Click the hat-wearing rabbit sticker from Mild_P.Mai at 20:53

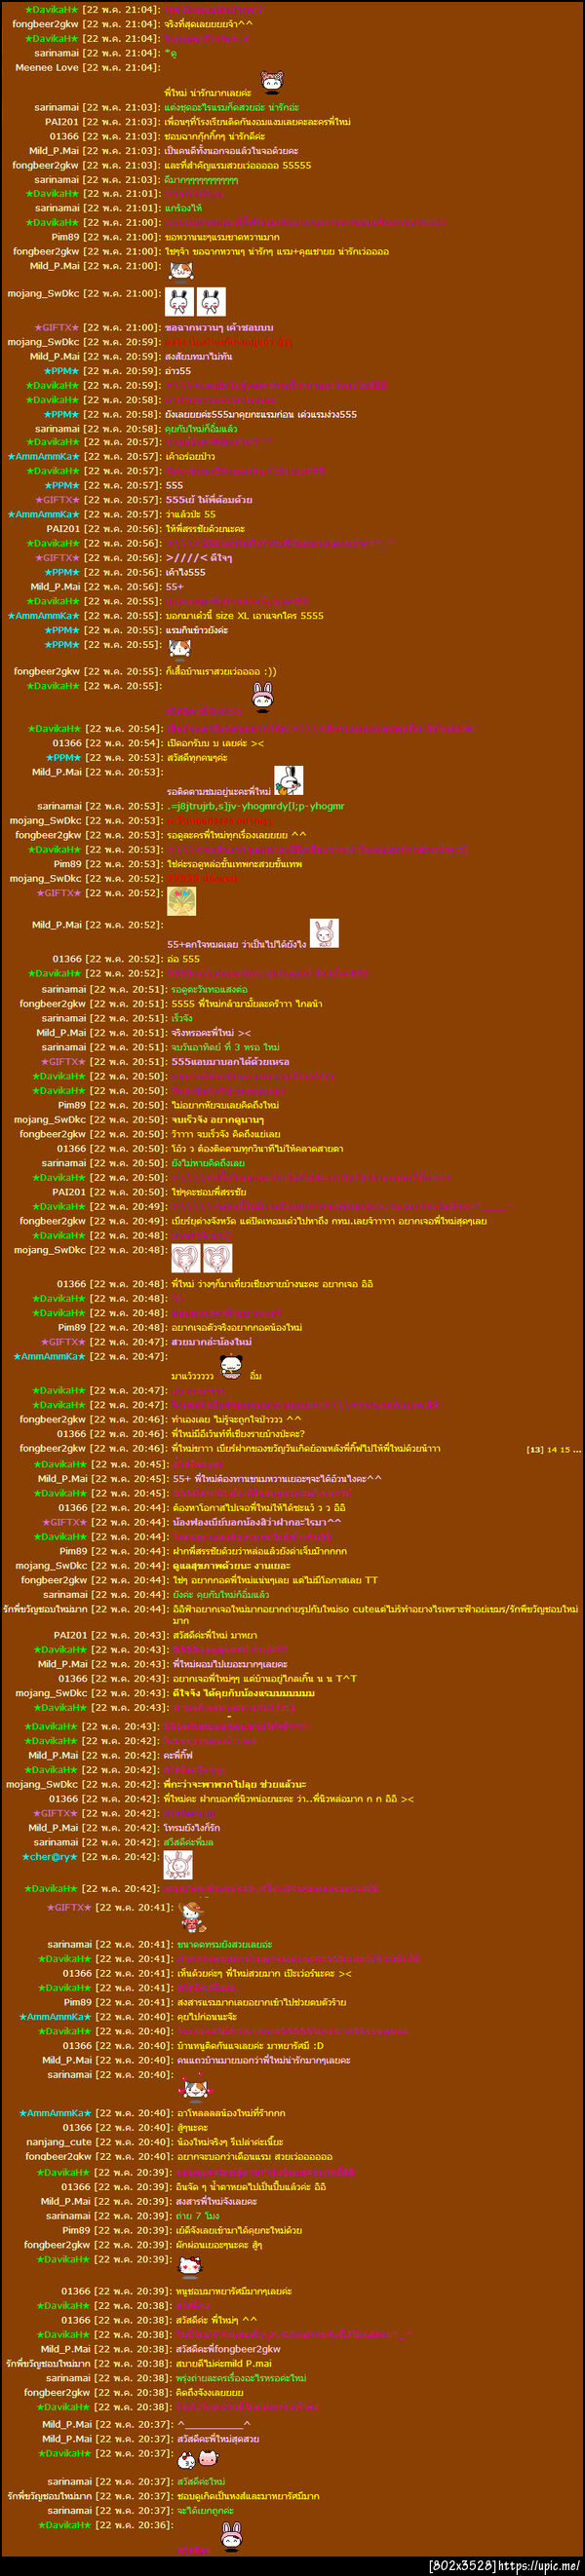click(x=288, y=780)
